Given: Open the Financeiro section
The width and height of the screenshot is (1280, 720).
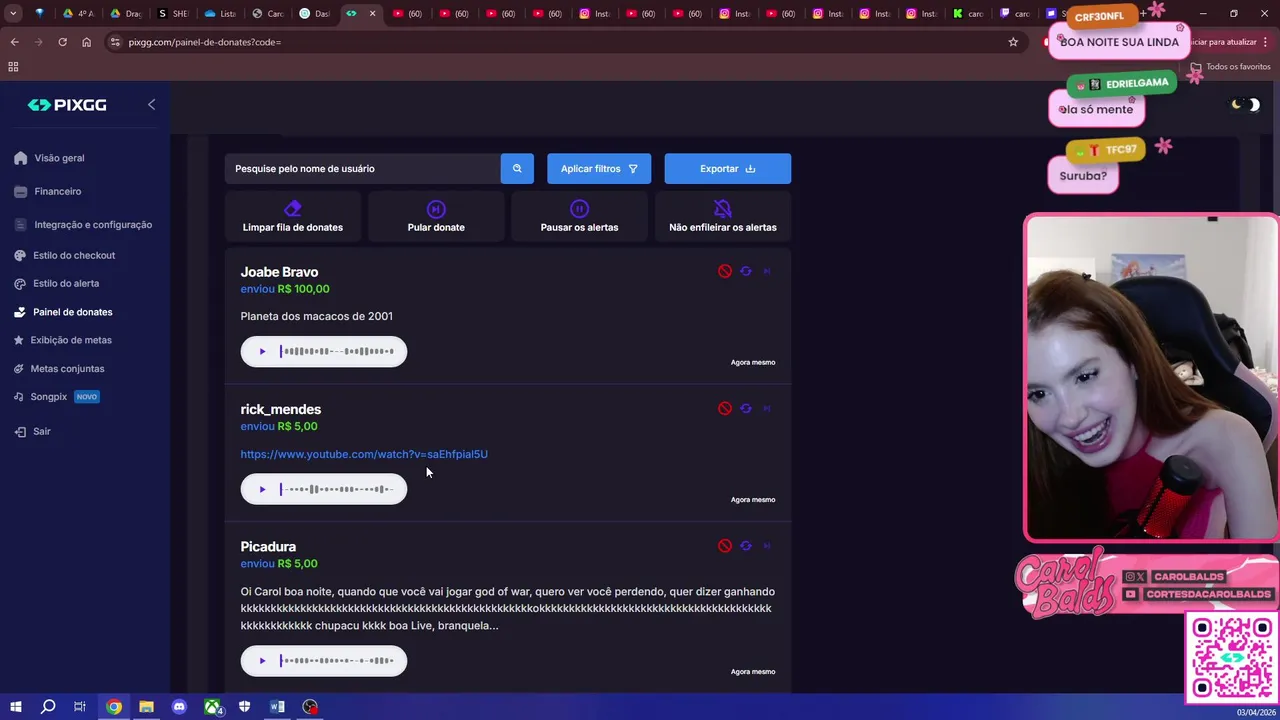Looking at the screenshot, I should coord(58,191).
